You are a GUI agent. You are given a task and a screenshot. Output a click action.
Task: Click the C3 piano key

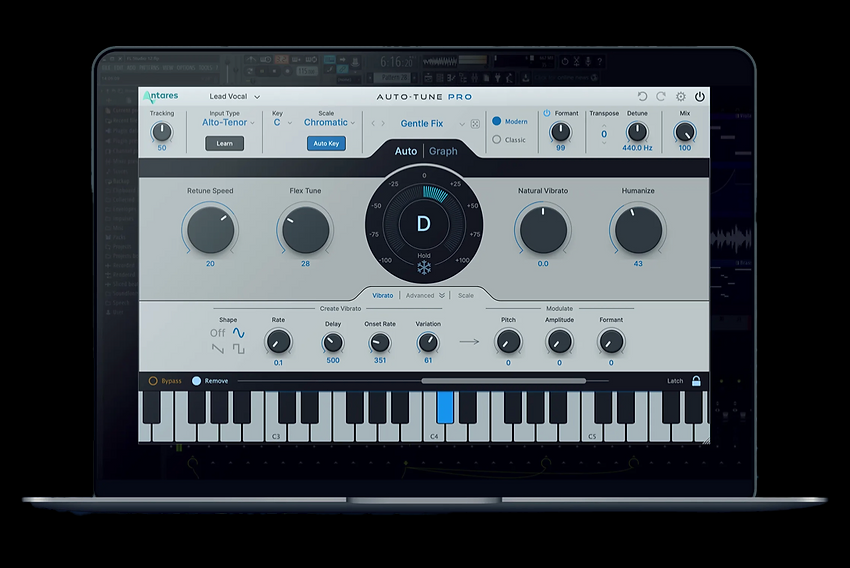point(276,433)
